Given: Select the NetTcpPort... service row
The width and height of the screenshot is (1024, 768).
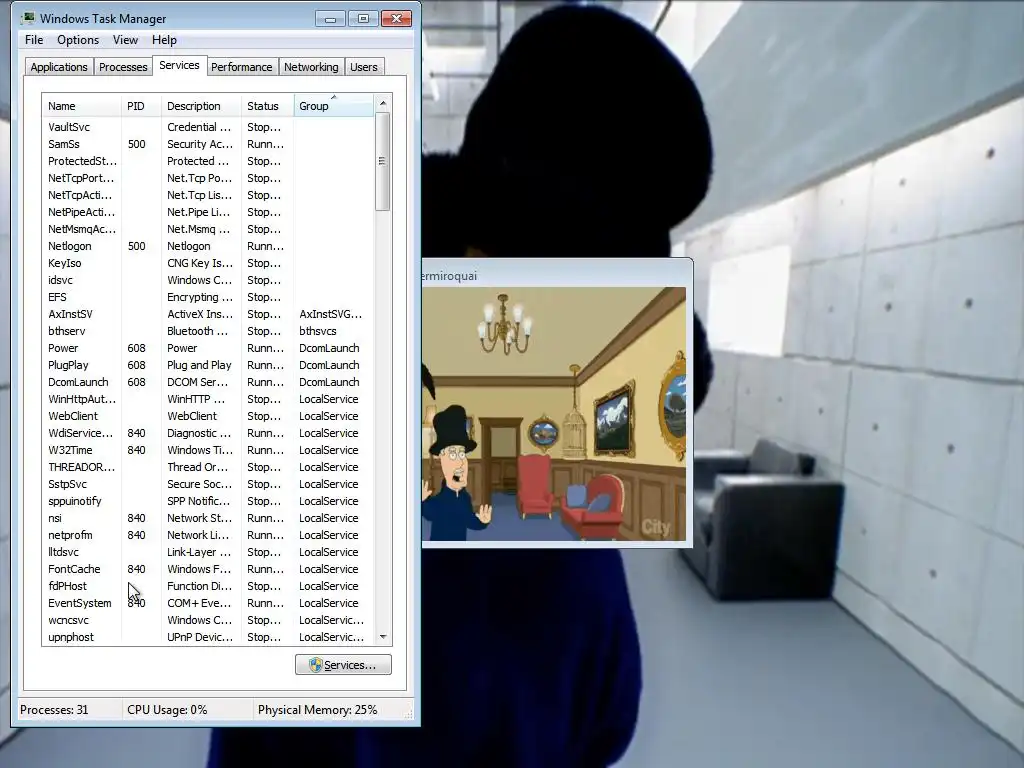Looking at the screenshot, I should coord(208,178).
